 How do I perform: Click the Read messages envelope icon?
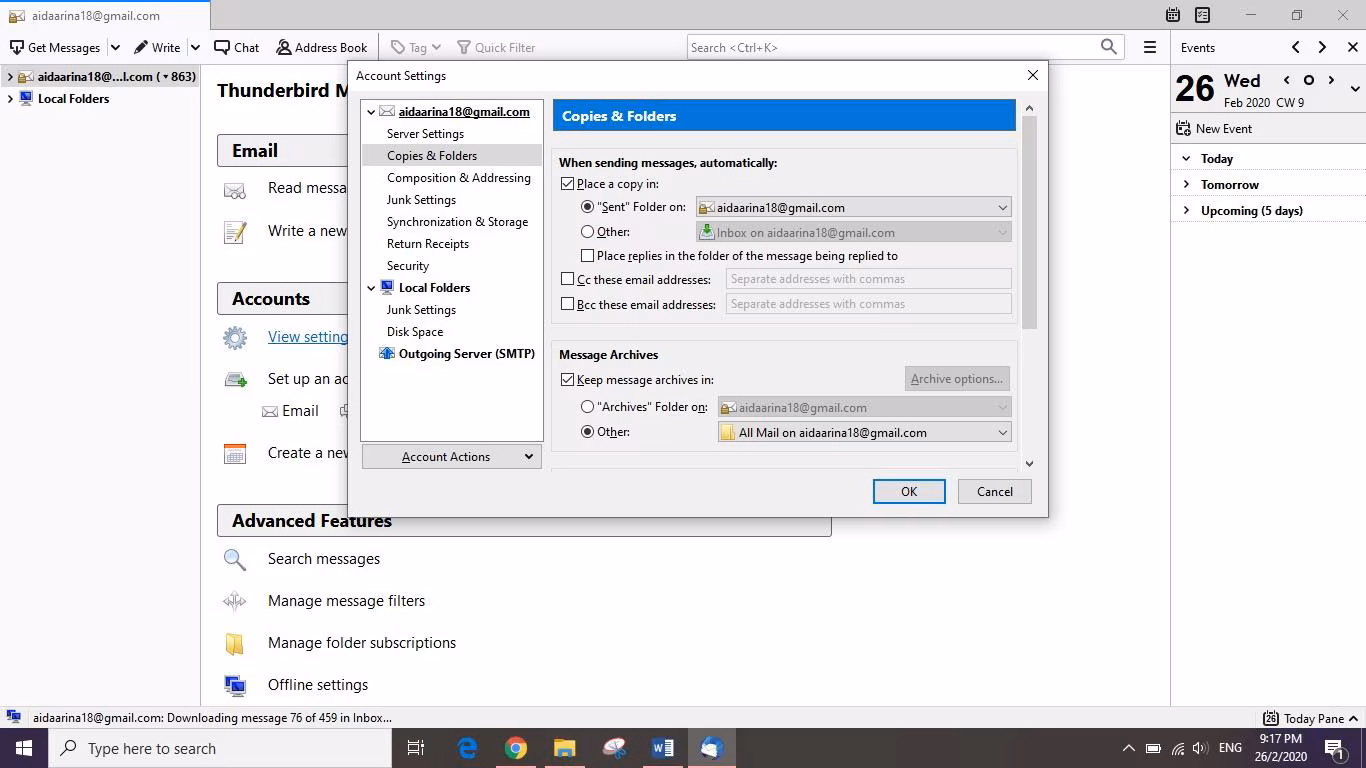[x=235, y=189]
